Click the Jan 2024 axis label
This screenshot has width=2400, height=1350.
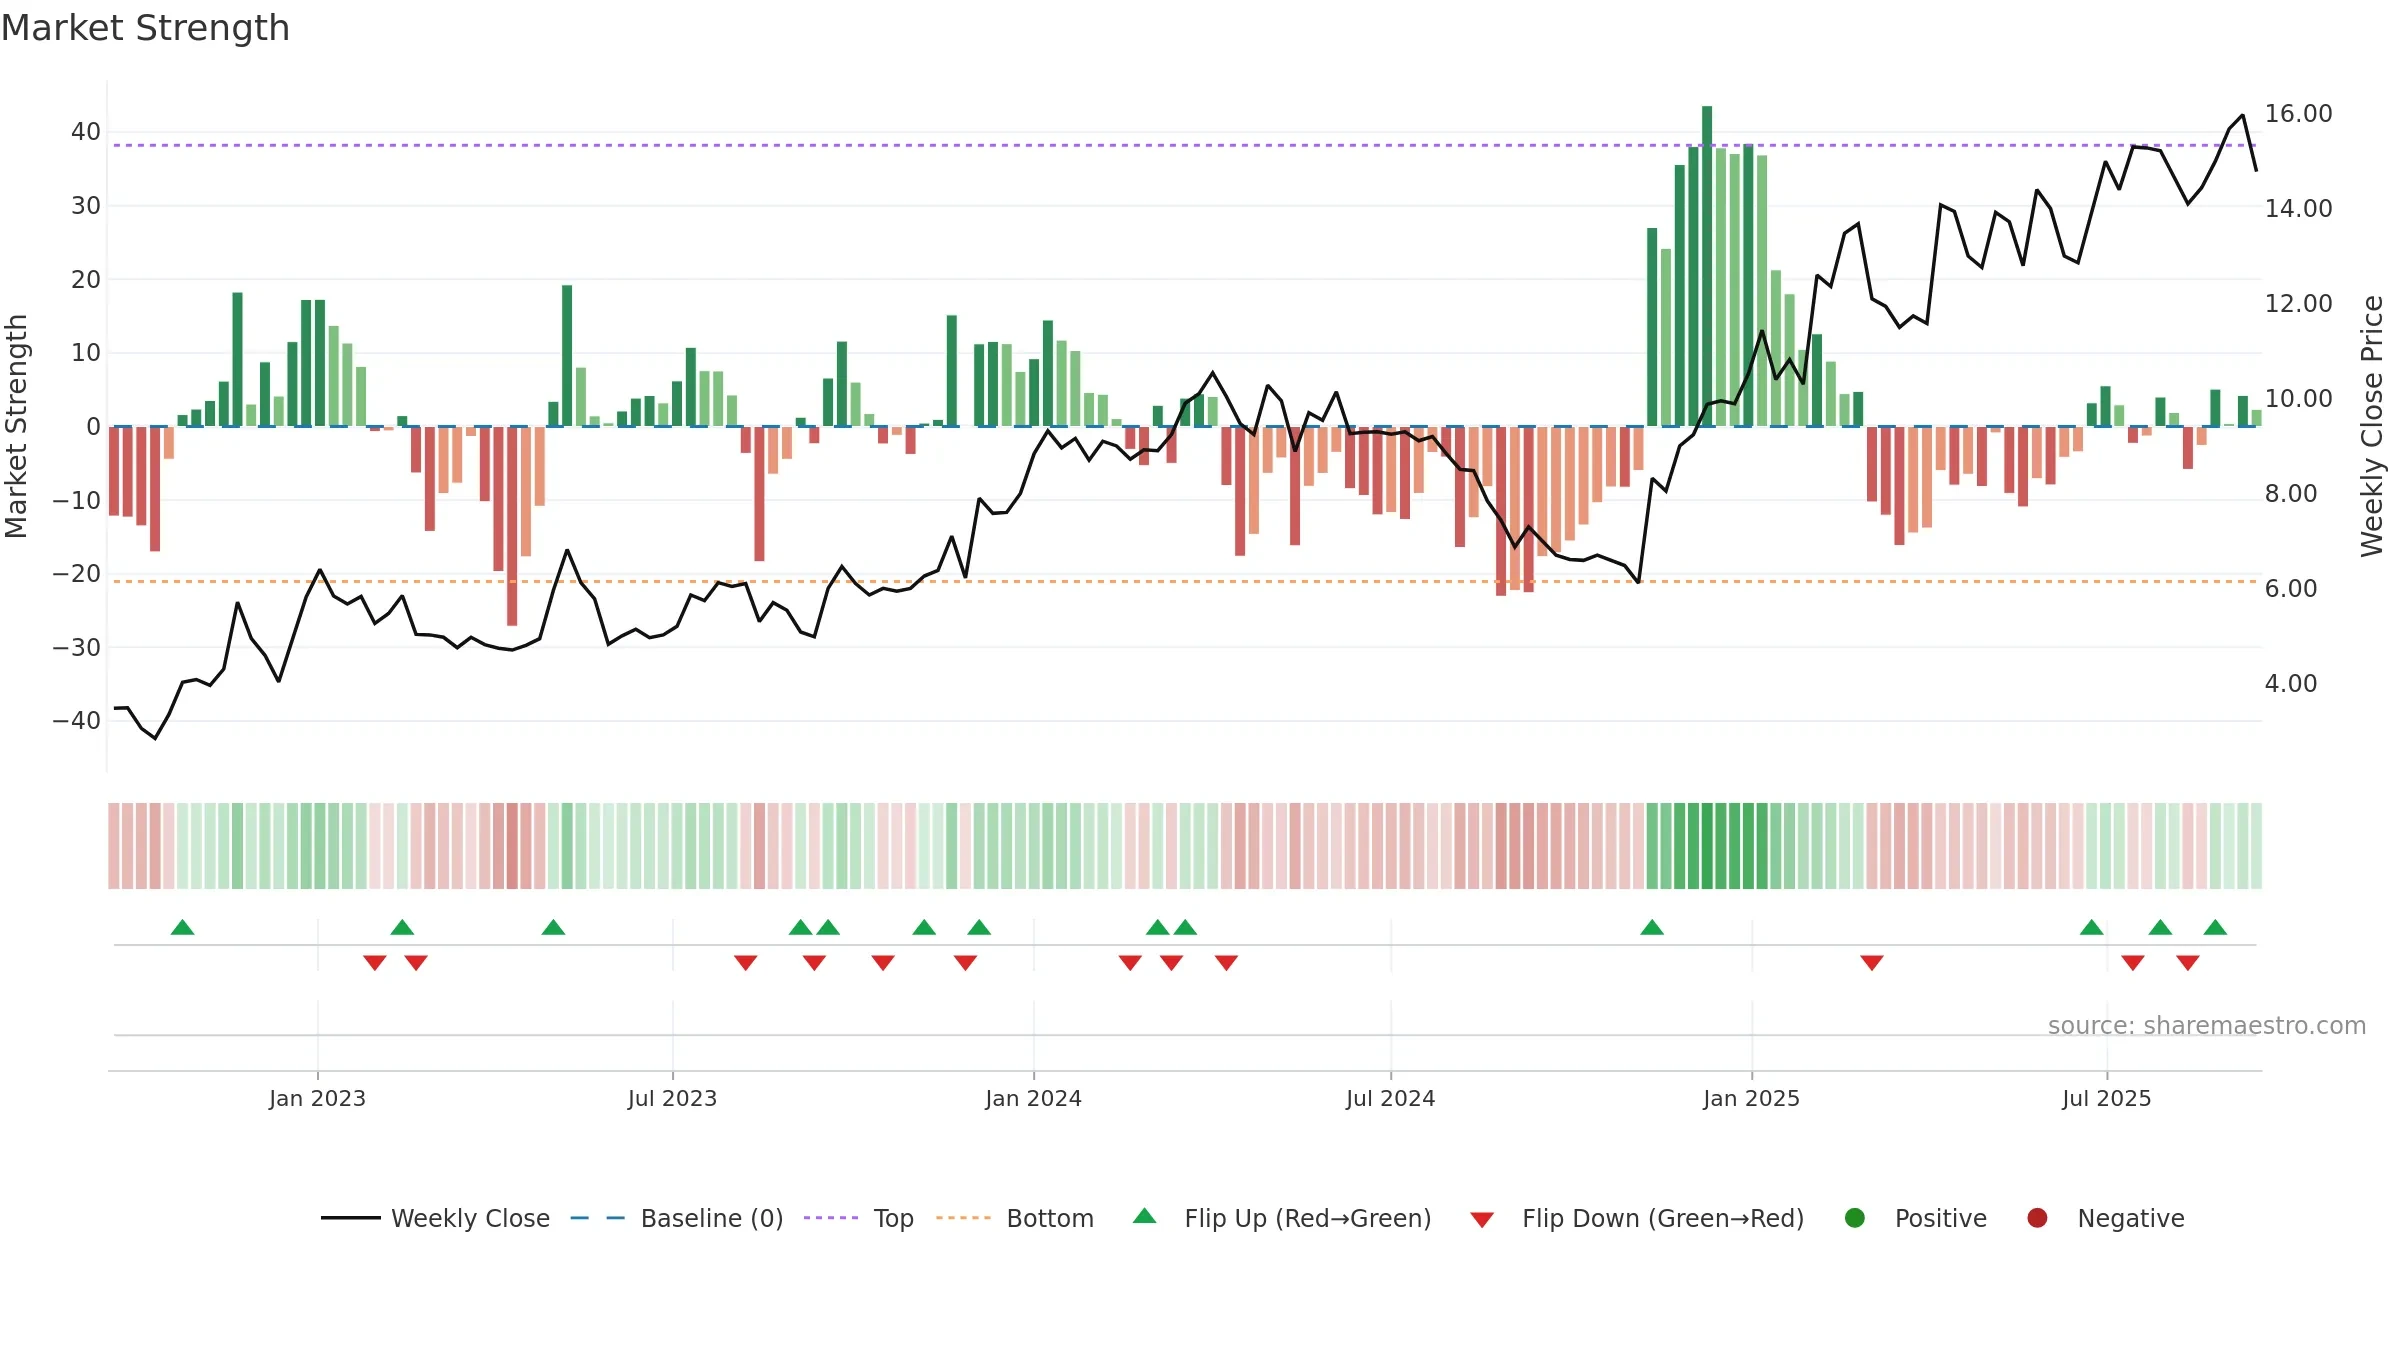point(1033,1099)
